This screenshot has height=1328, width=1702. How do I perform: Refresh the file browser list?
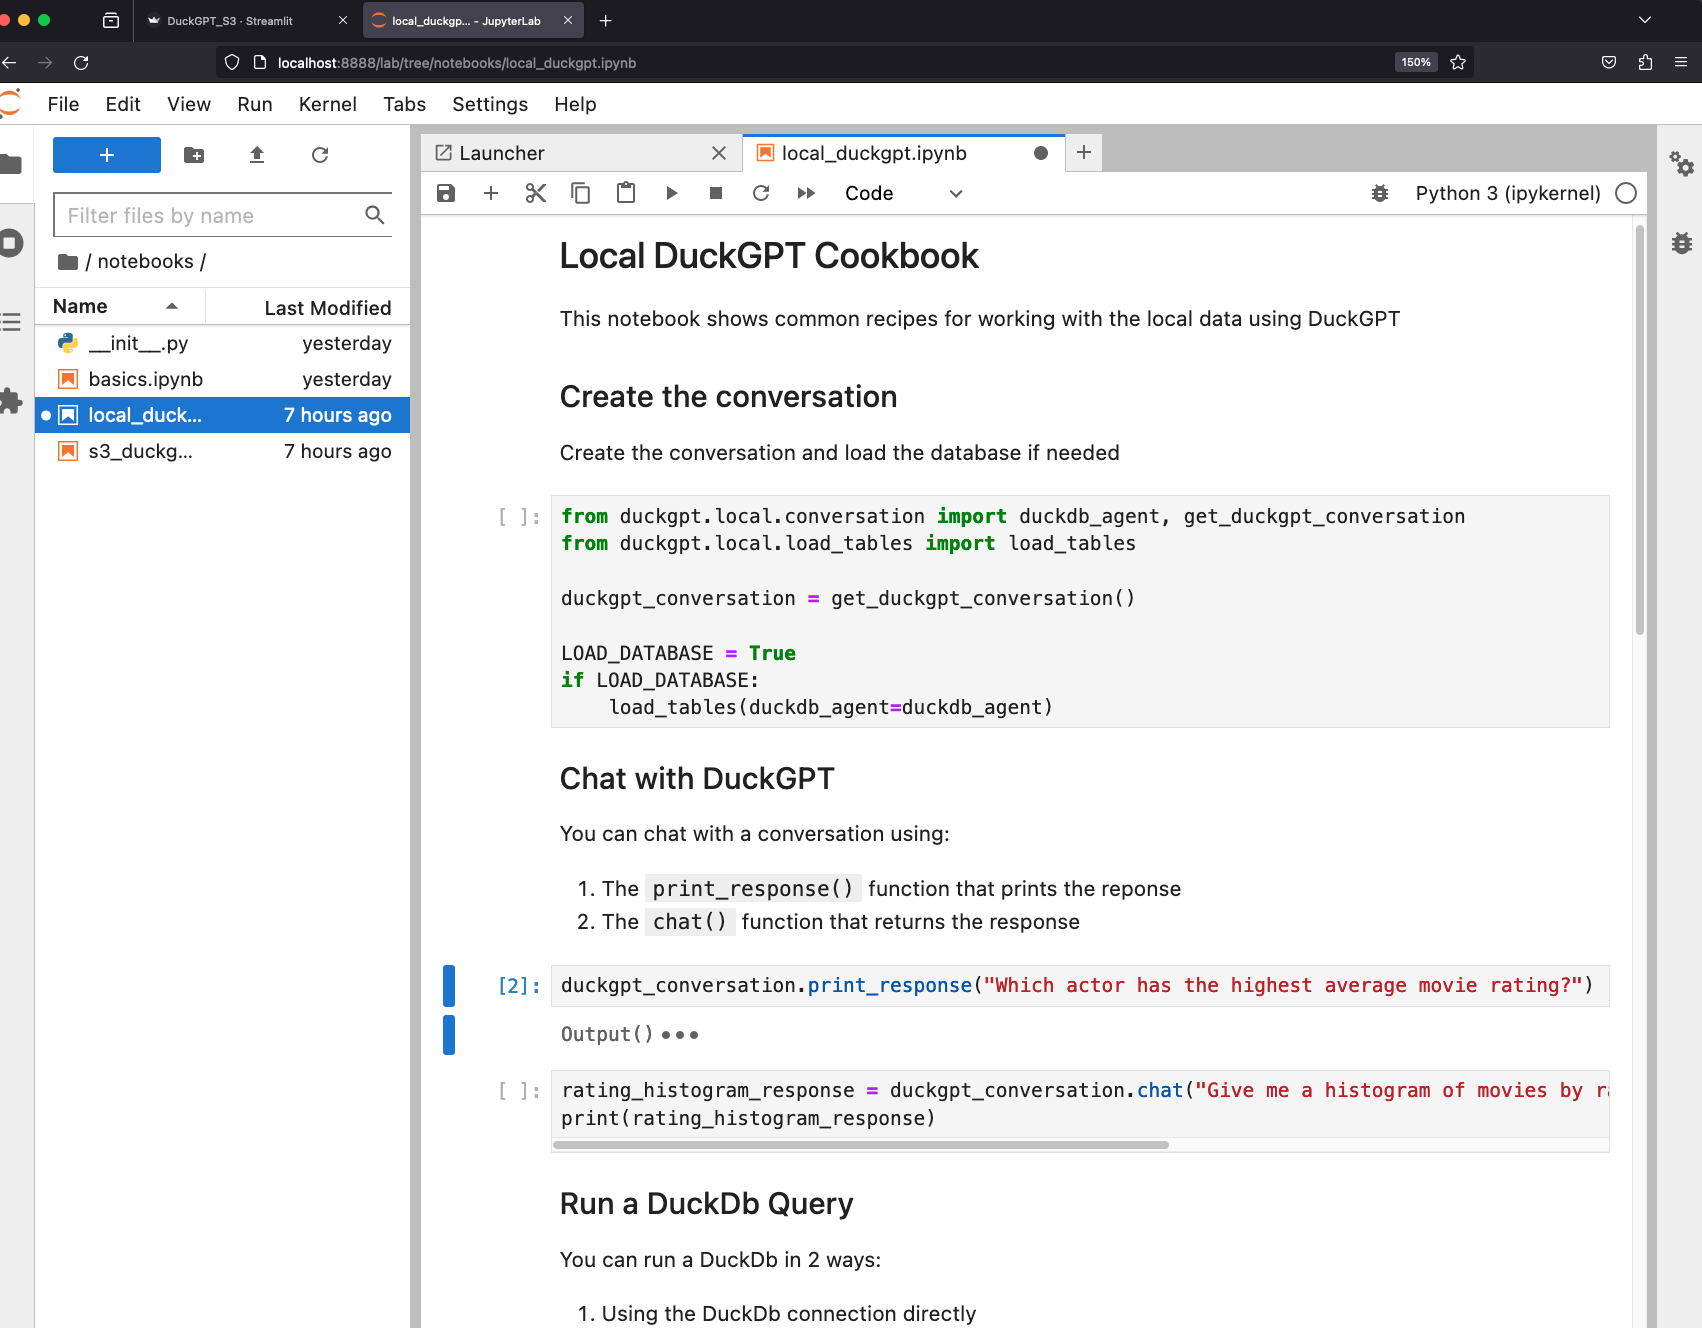[320, 155]
